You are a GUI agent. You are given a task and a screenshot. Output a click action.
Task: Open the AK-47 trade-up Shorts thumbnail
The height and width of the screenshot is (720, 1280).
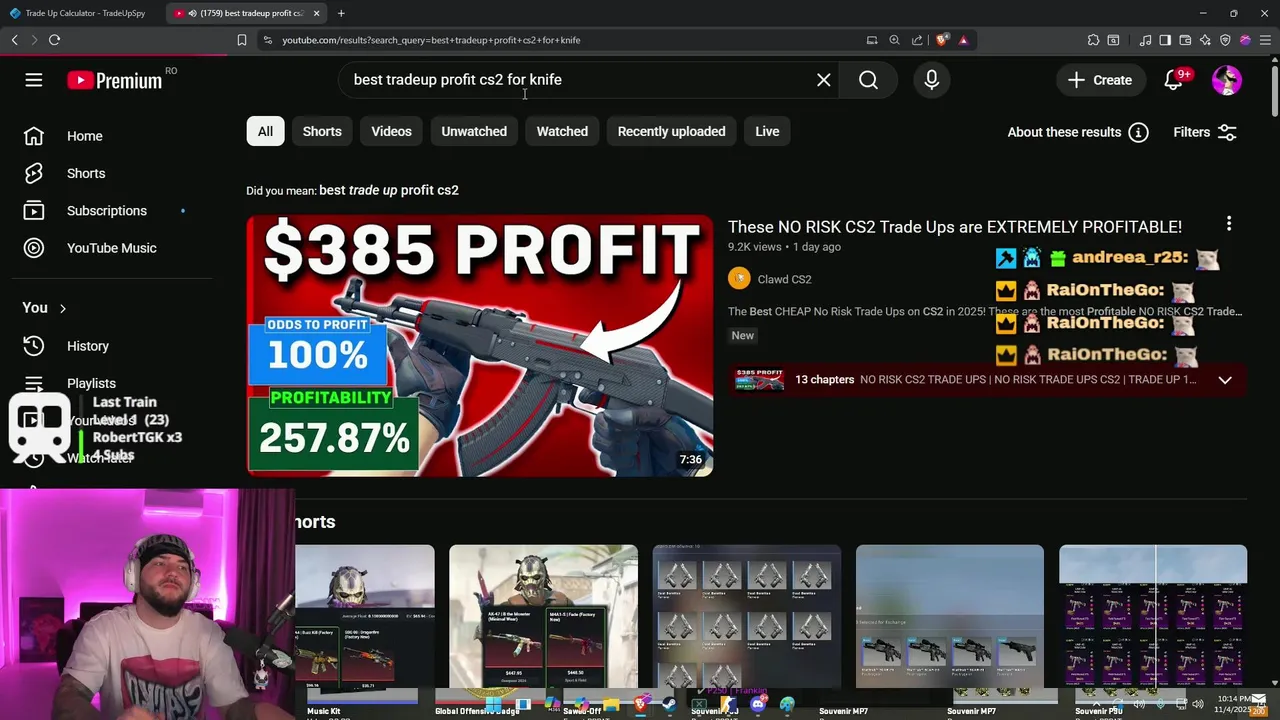click(x=543, y=616)
